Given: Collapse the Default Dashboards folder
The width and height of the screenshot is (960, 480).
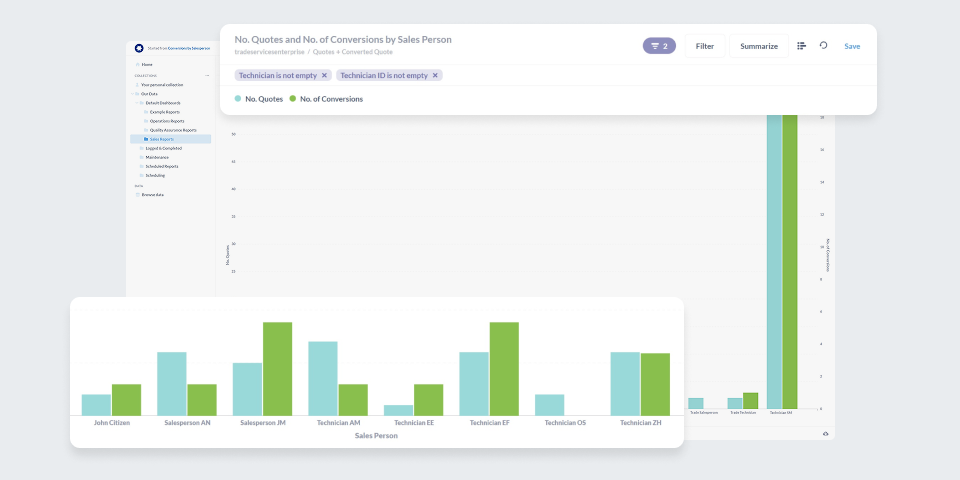Looking at the screenshot, I should [x=137, y=103].
